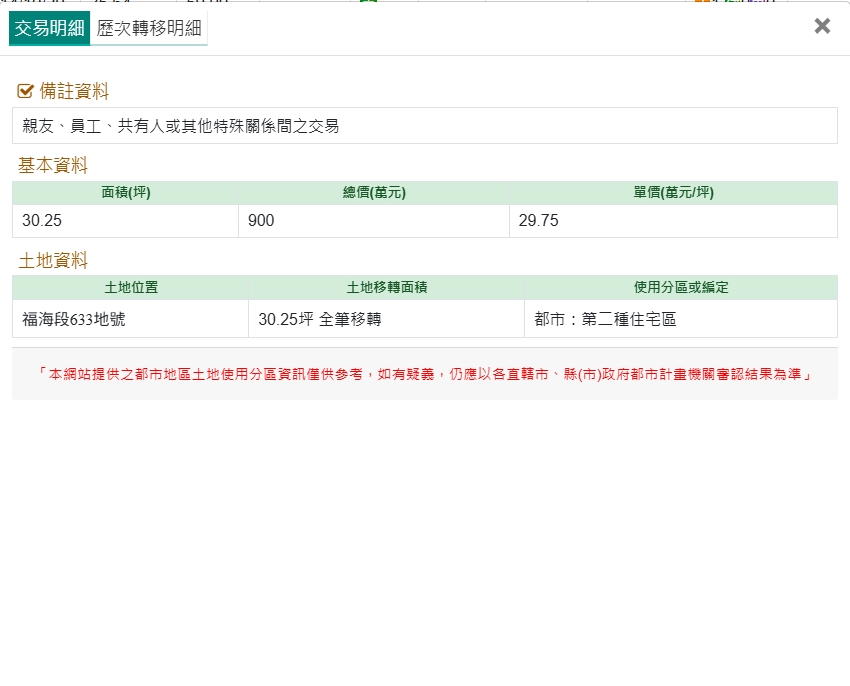This screenshot has height=686, width=850.
Task: Click the 單價(萬元/坪) column header
Action: [x=673, y=193]
